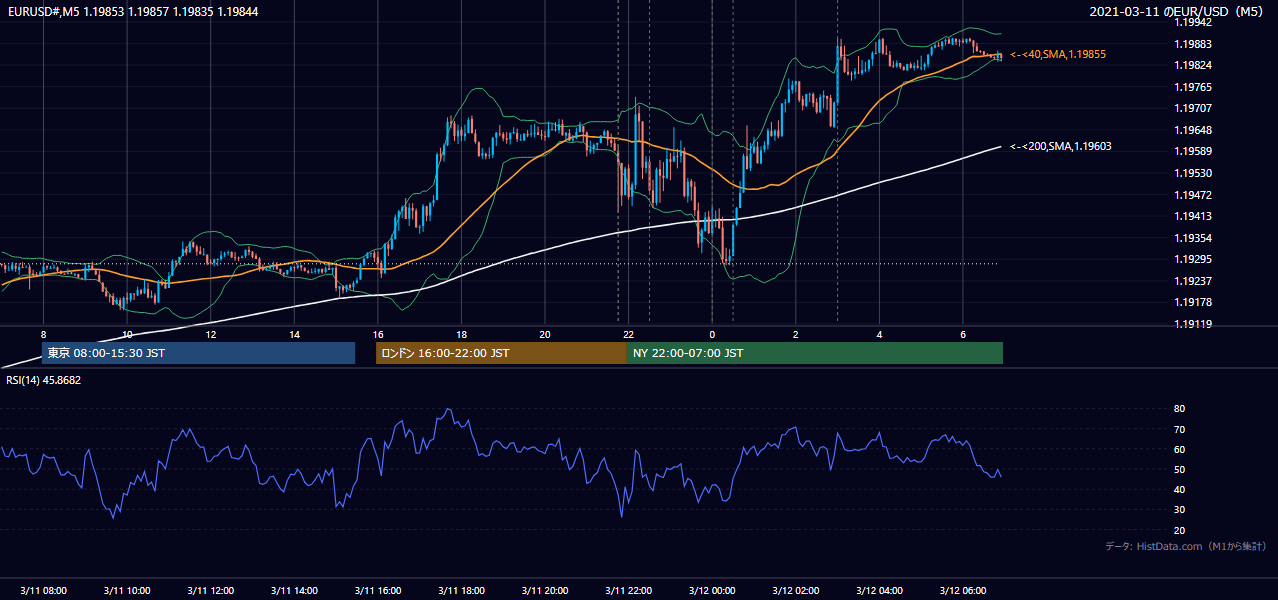Click RSI scale level 50
The height and width of the screenshot is (600, 1278).
1179,469
